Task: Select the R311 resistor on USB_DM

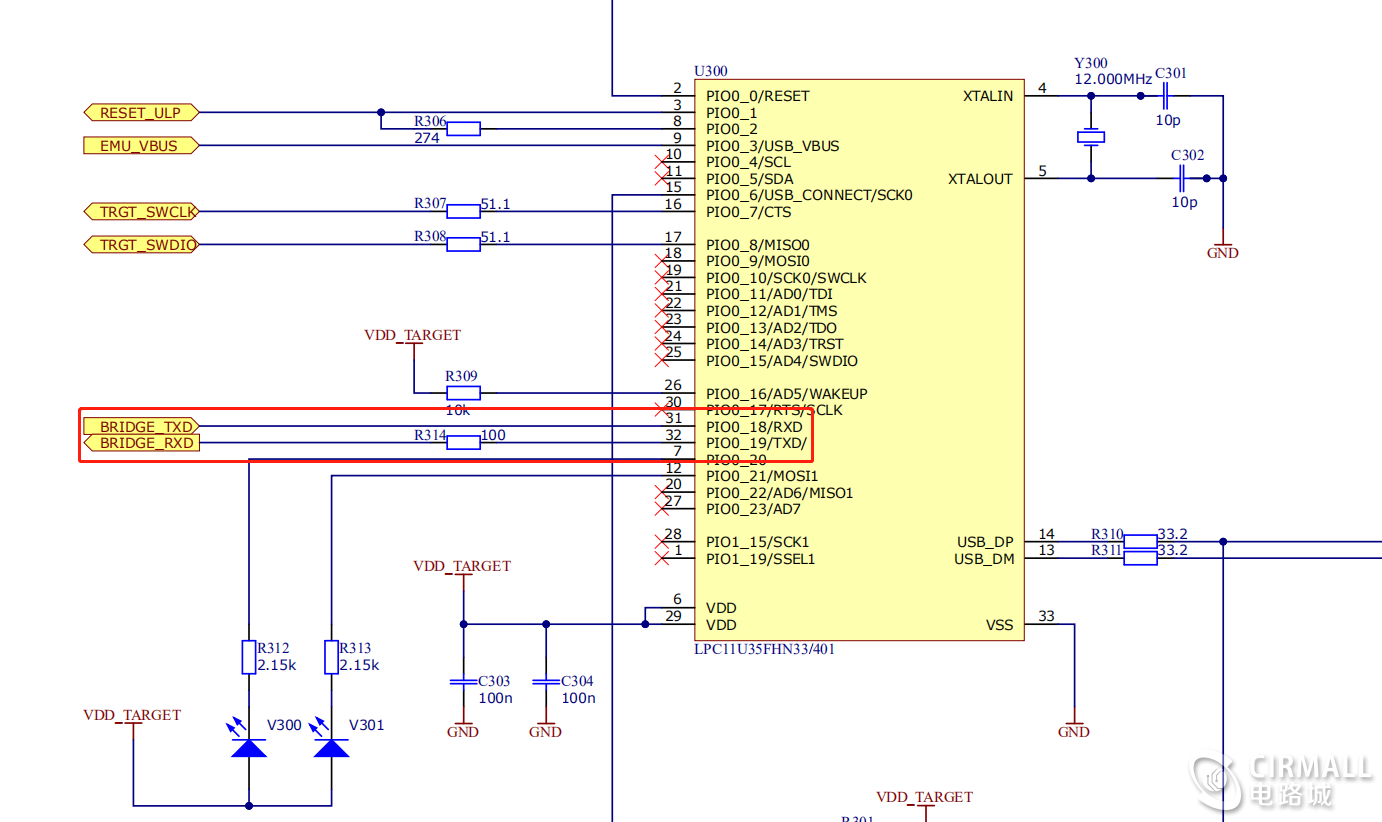Action: pyautogui.click(x=1140, y=558)
